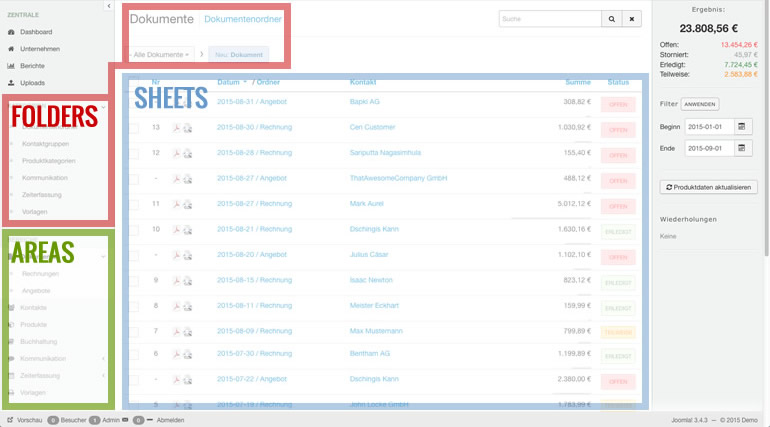This screenshot has width=770, height=427.
Task: Click the Berichte bar chart icon
Action: [11, 66]
